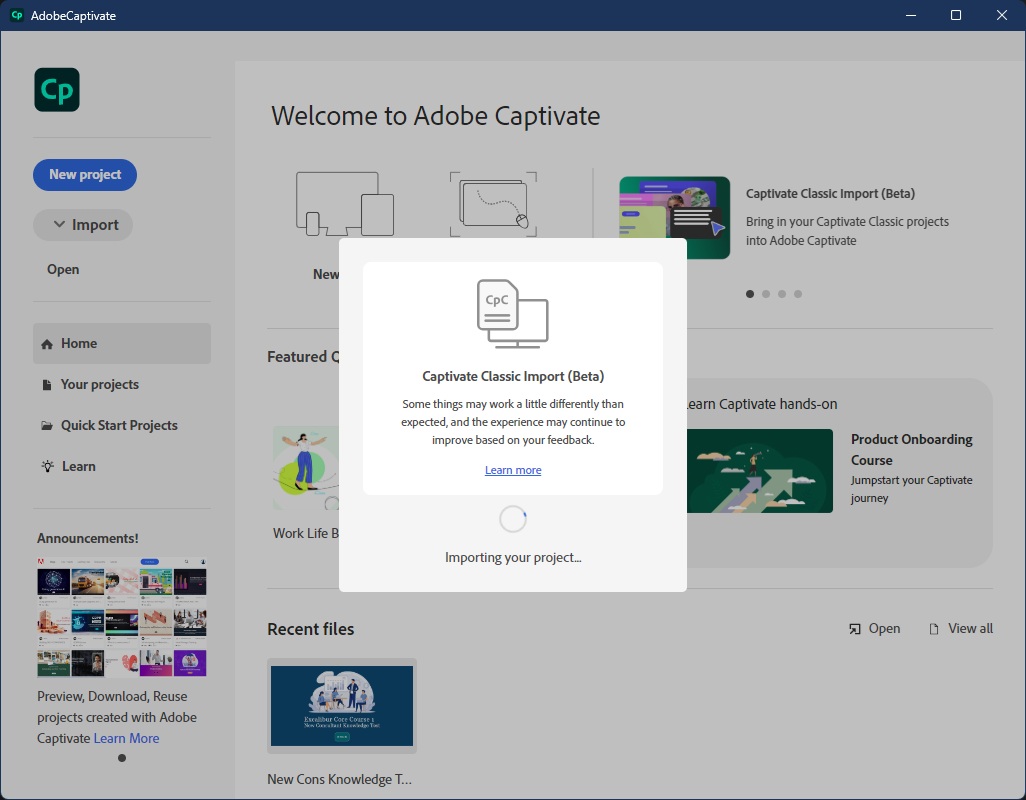Select Home in the sidebar
Screen dimensions: 1026x800
(122, 343)
